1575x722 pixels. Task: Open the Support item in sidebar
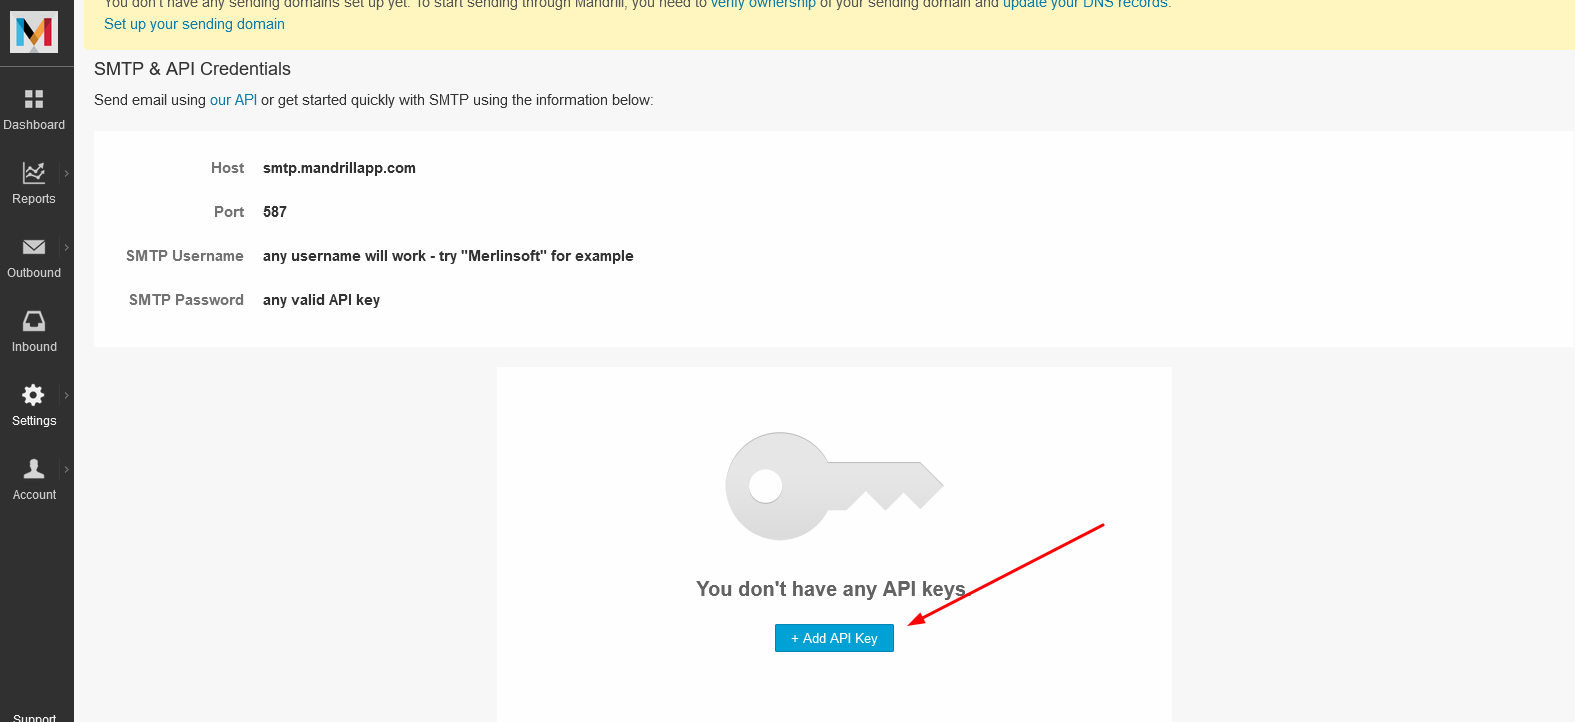(34, 717)
